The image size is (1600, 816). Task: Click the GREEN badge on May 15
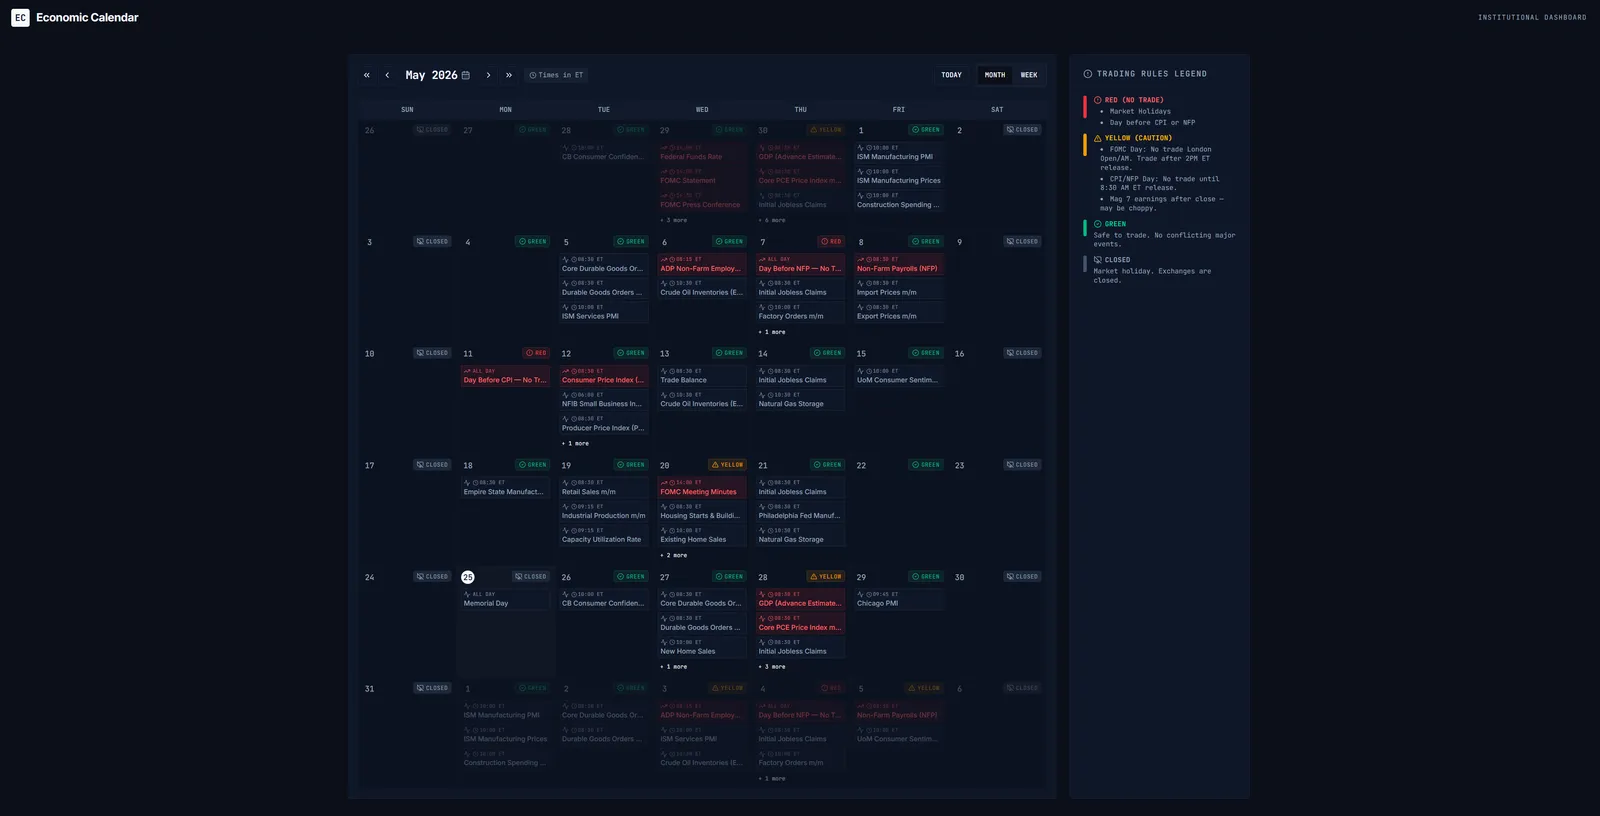[926, 353]
